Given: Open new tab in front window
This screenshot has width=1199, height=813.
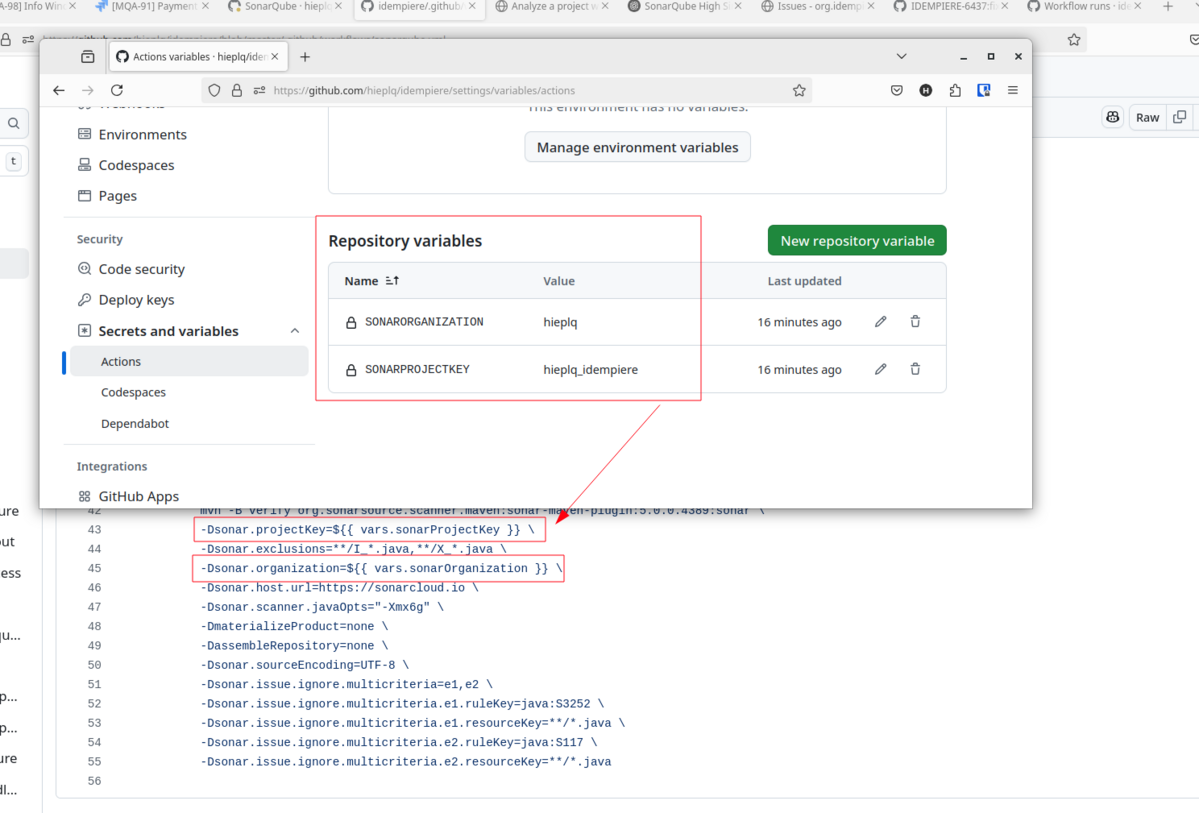Looking at the screenshot, I should (305, 57).
